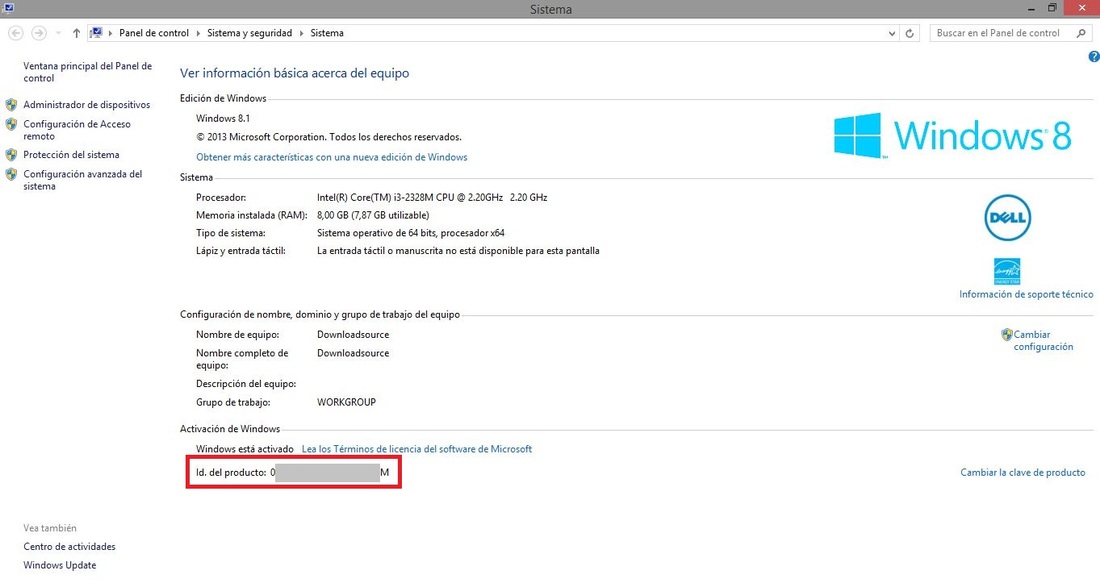Click Cambiar configuración link

click(x=1043, y=340)
